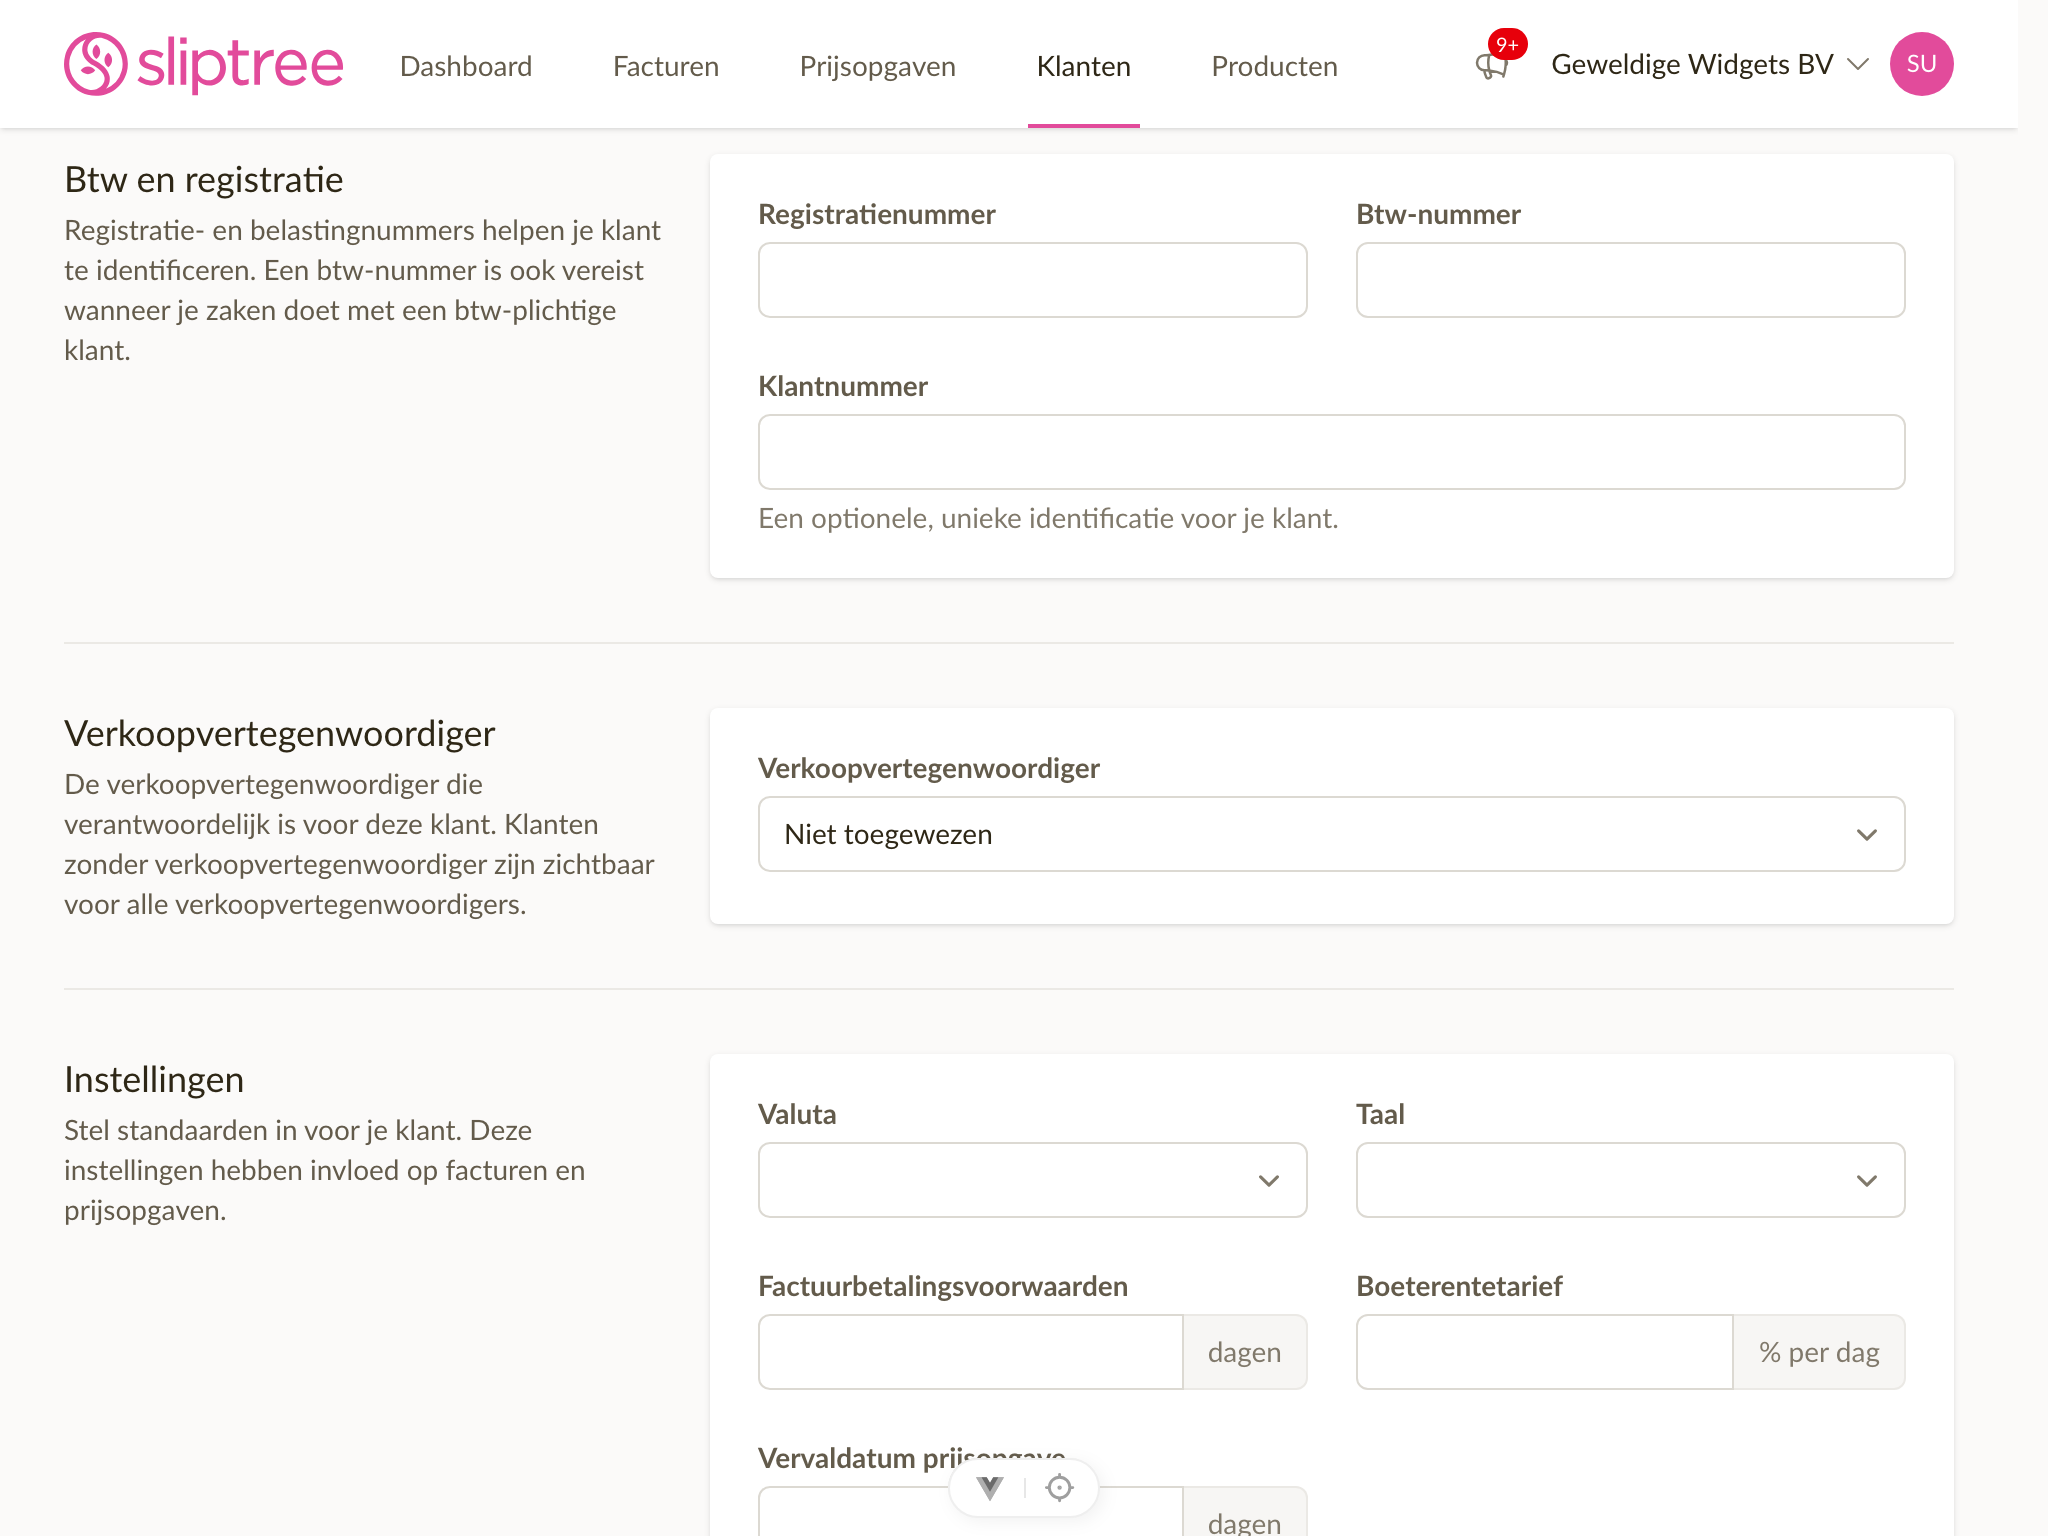This screenshot has height=1536, width=2048.
Task: Open the SU user avatar menu
Action: coord(1921,64)
